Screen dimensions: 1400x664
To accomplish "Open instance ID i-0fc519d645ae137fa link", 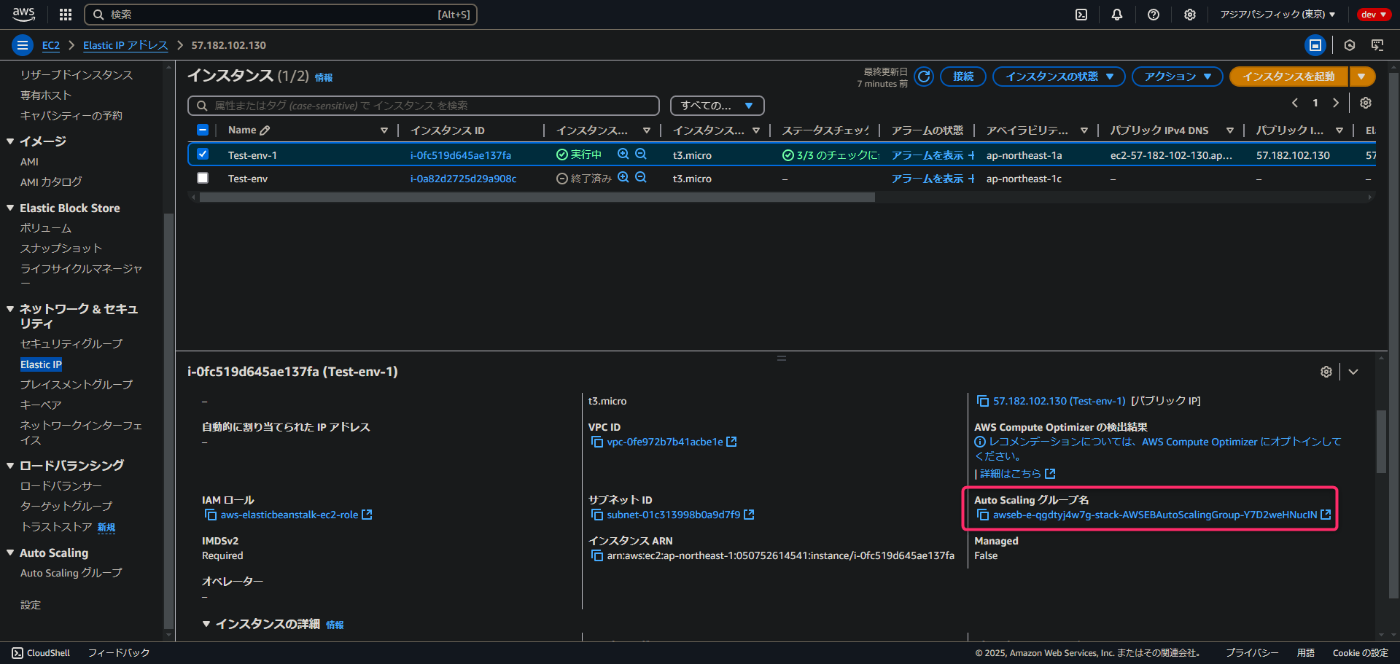I will (x=460, y=155).
